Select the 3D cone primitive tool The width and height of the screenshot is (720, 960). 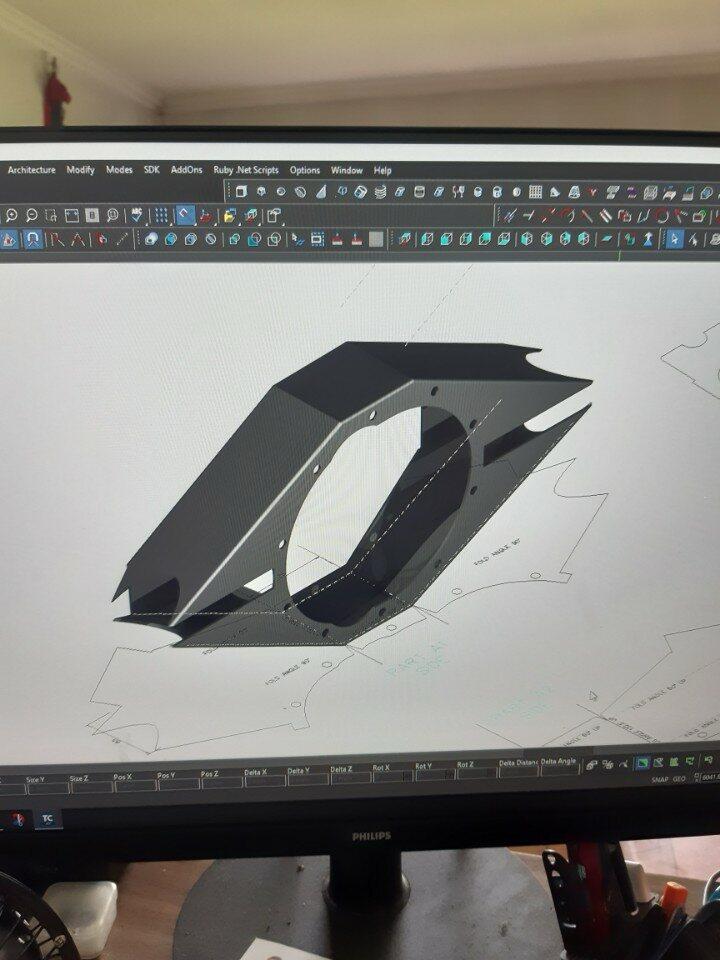pos(322,191)
